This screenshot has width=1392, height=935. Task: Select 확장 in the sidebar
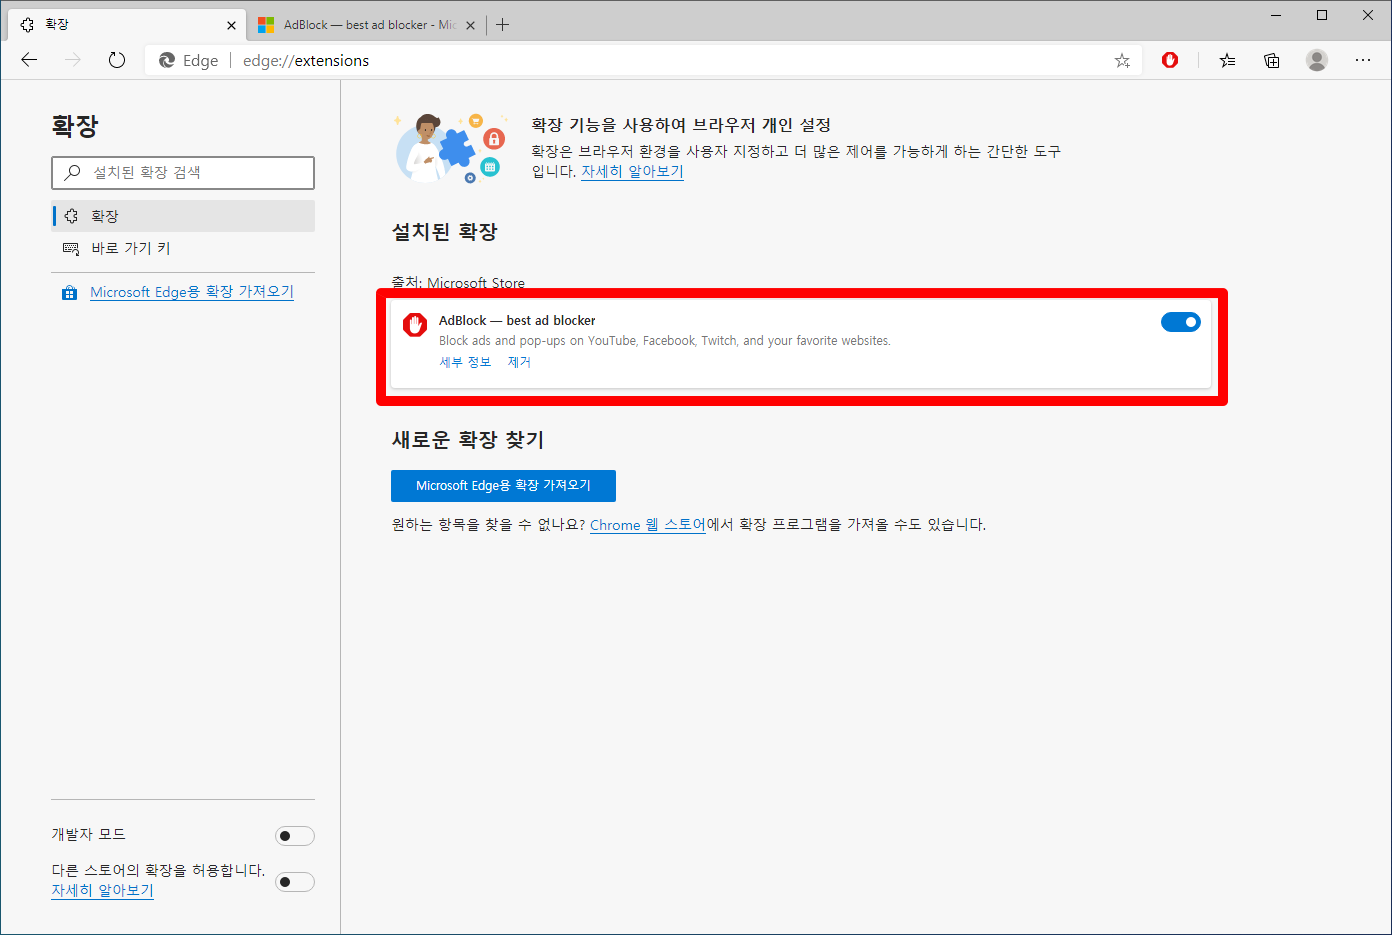[183, 216]
